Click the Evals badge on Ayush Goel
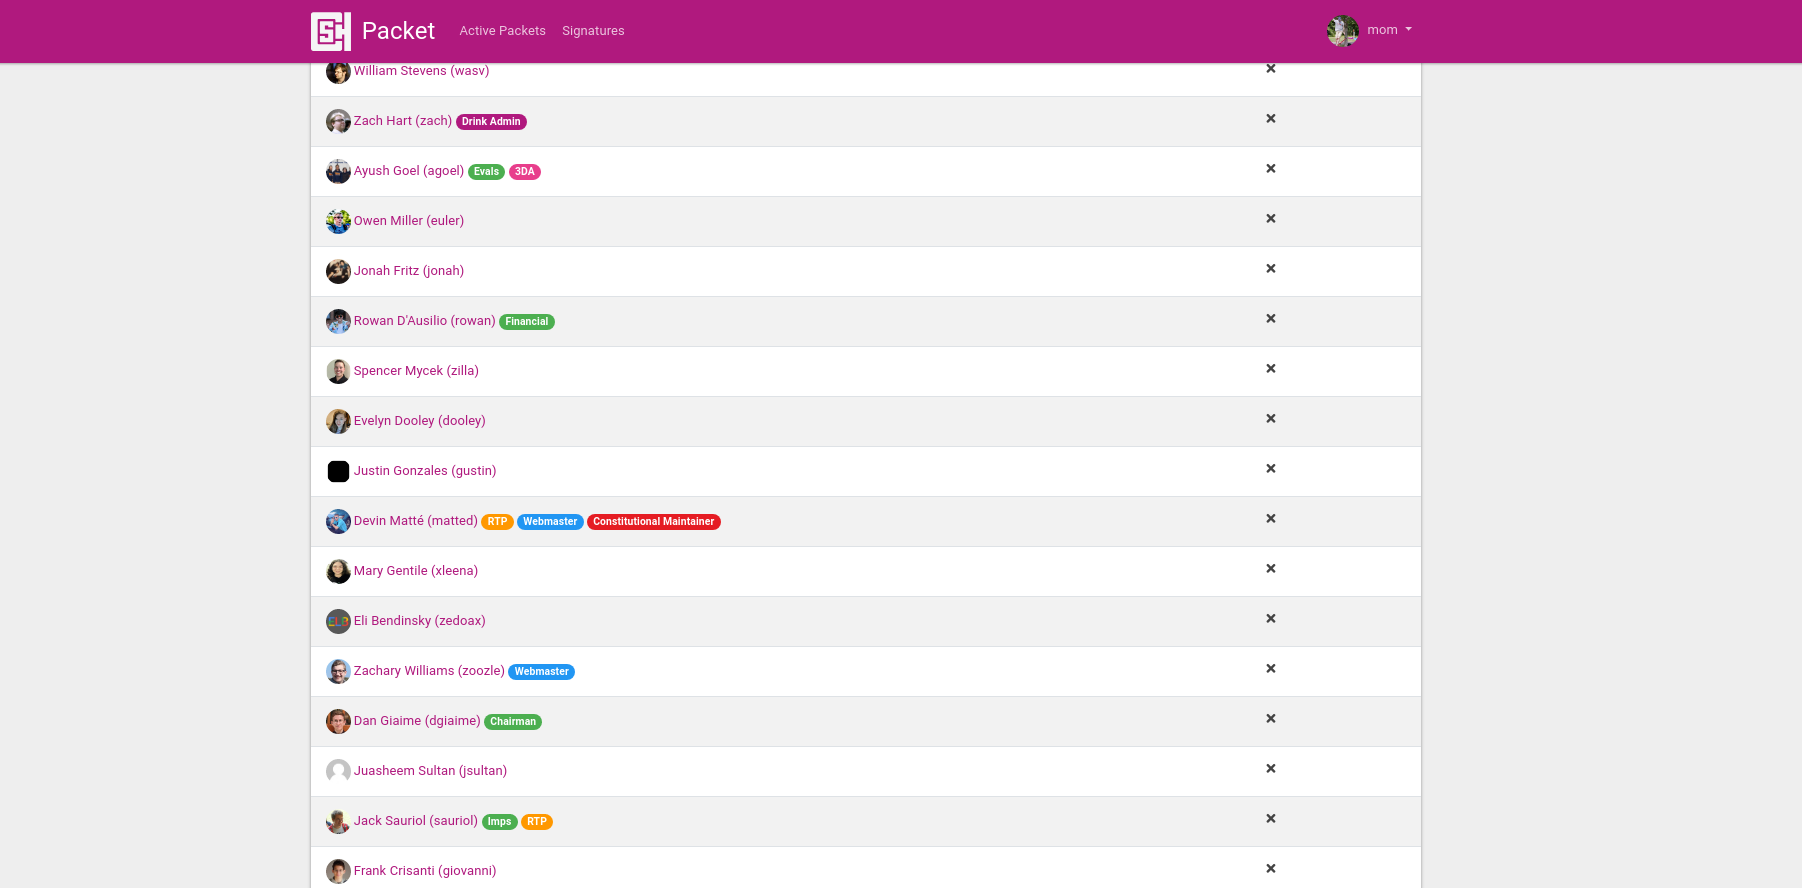Image resolution: width=1802 pixels, height=888 pixels. 486,172
